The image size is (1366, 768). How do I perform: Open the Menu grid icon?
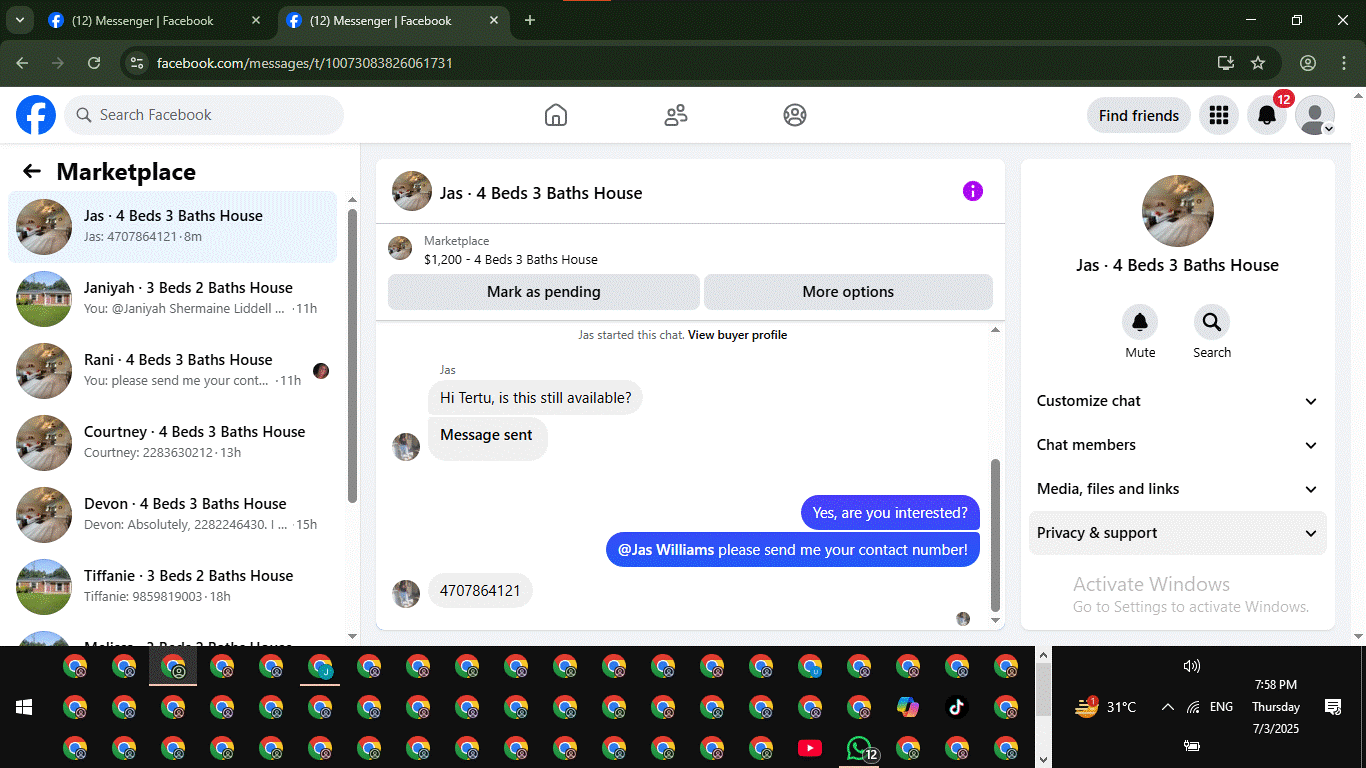pos(1218,115)
